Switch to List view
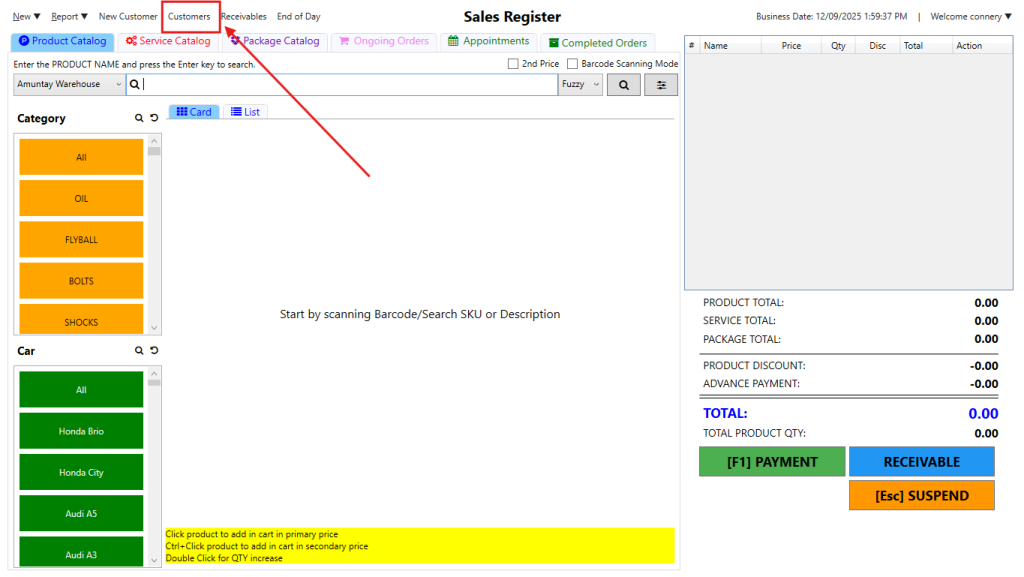This screenshot has width=1024, height=577. coord(245,112)
